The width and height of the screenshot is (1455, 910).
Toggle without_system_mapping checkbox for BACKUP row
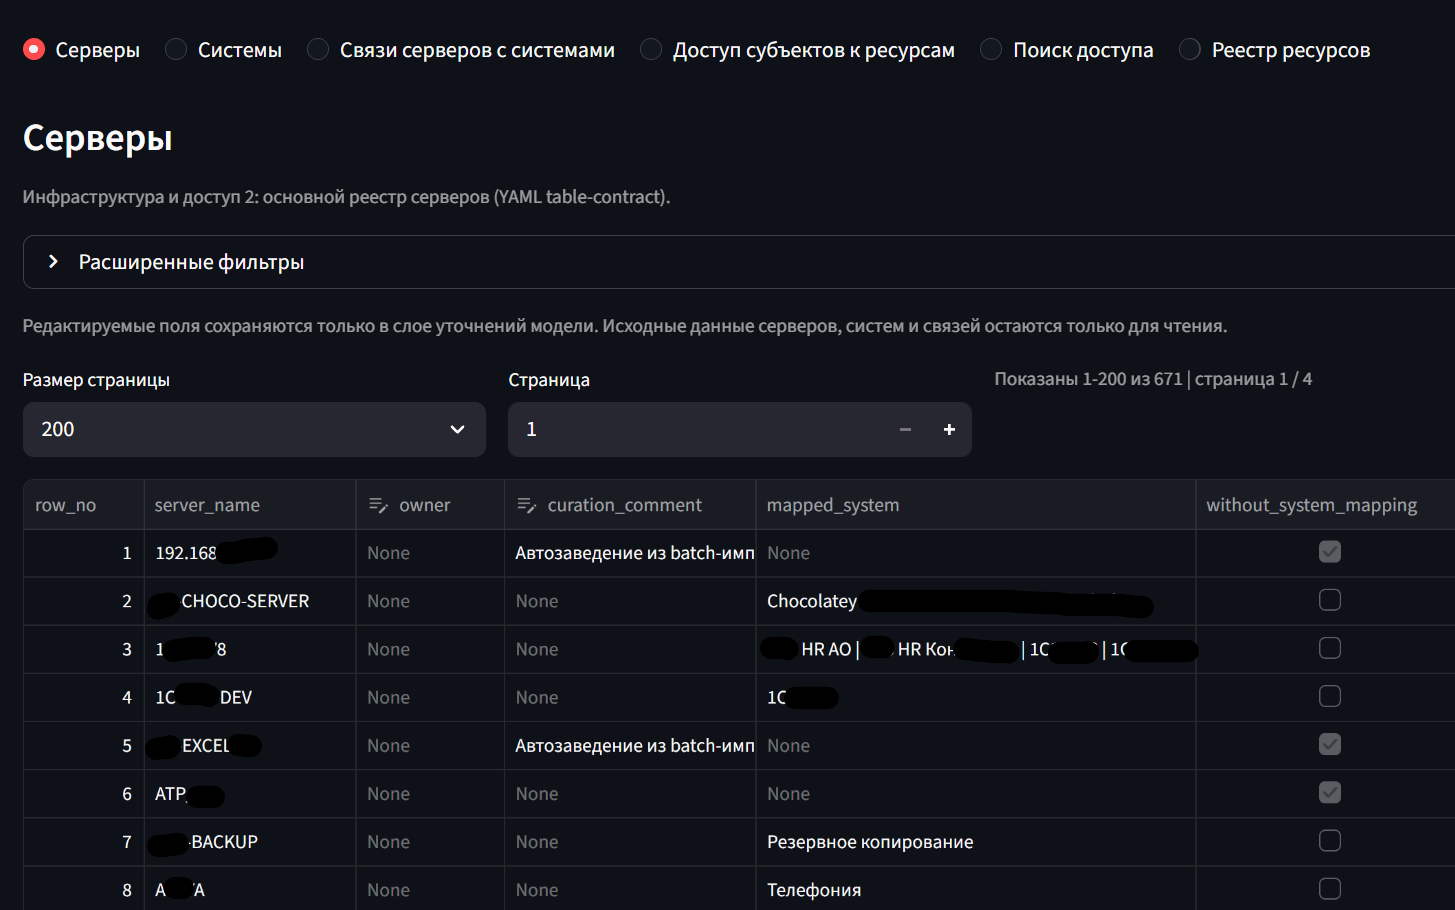tap(1330, 841)
